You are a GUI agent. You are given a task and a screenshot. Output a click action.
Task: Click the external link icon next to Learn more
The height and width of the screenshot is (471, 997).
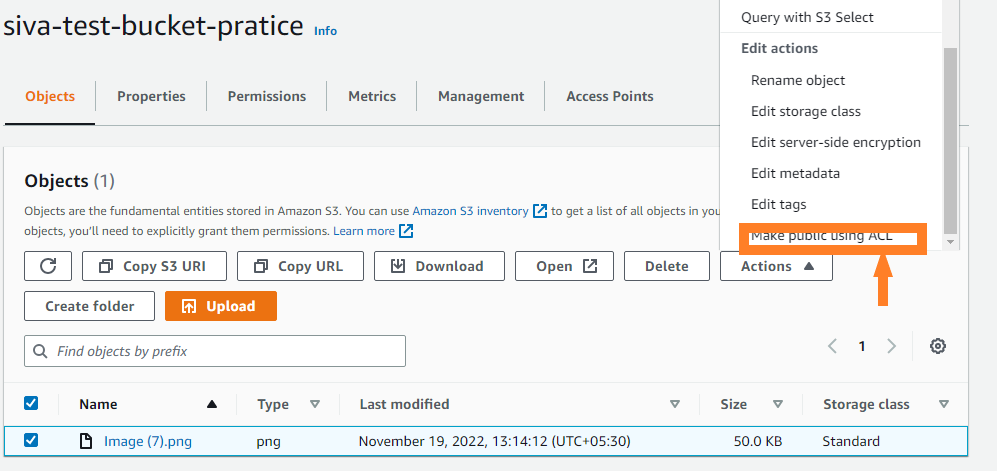point(406,231)
